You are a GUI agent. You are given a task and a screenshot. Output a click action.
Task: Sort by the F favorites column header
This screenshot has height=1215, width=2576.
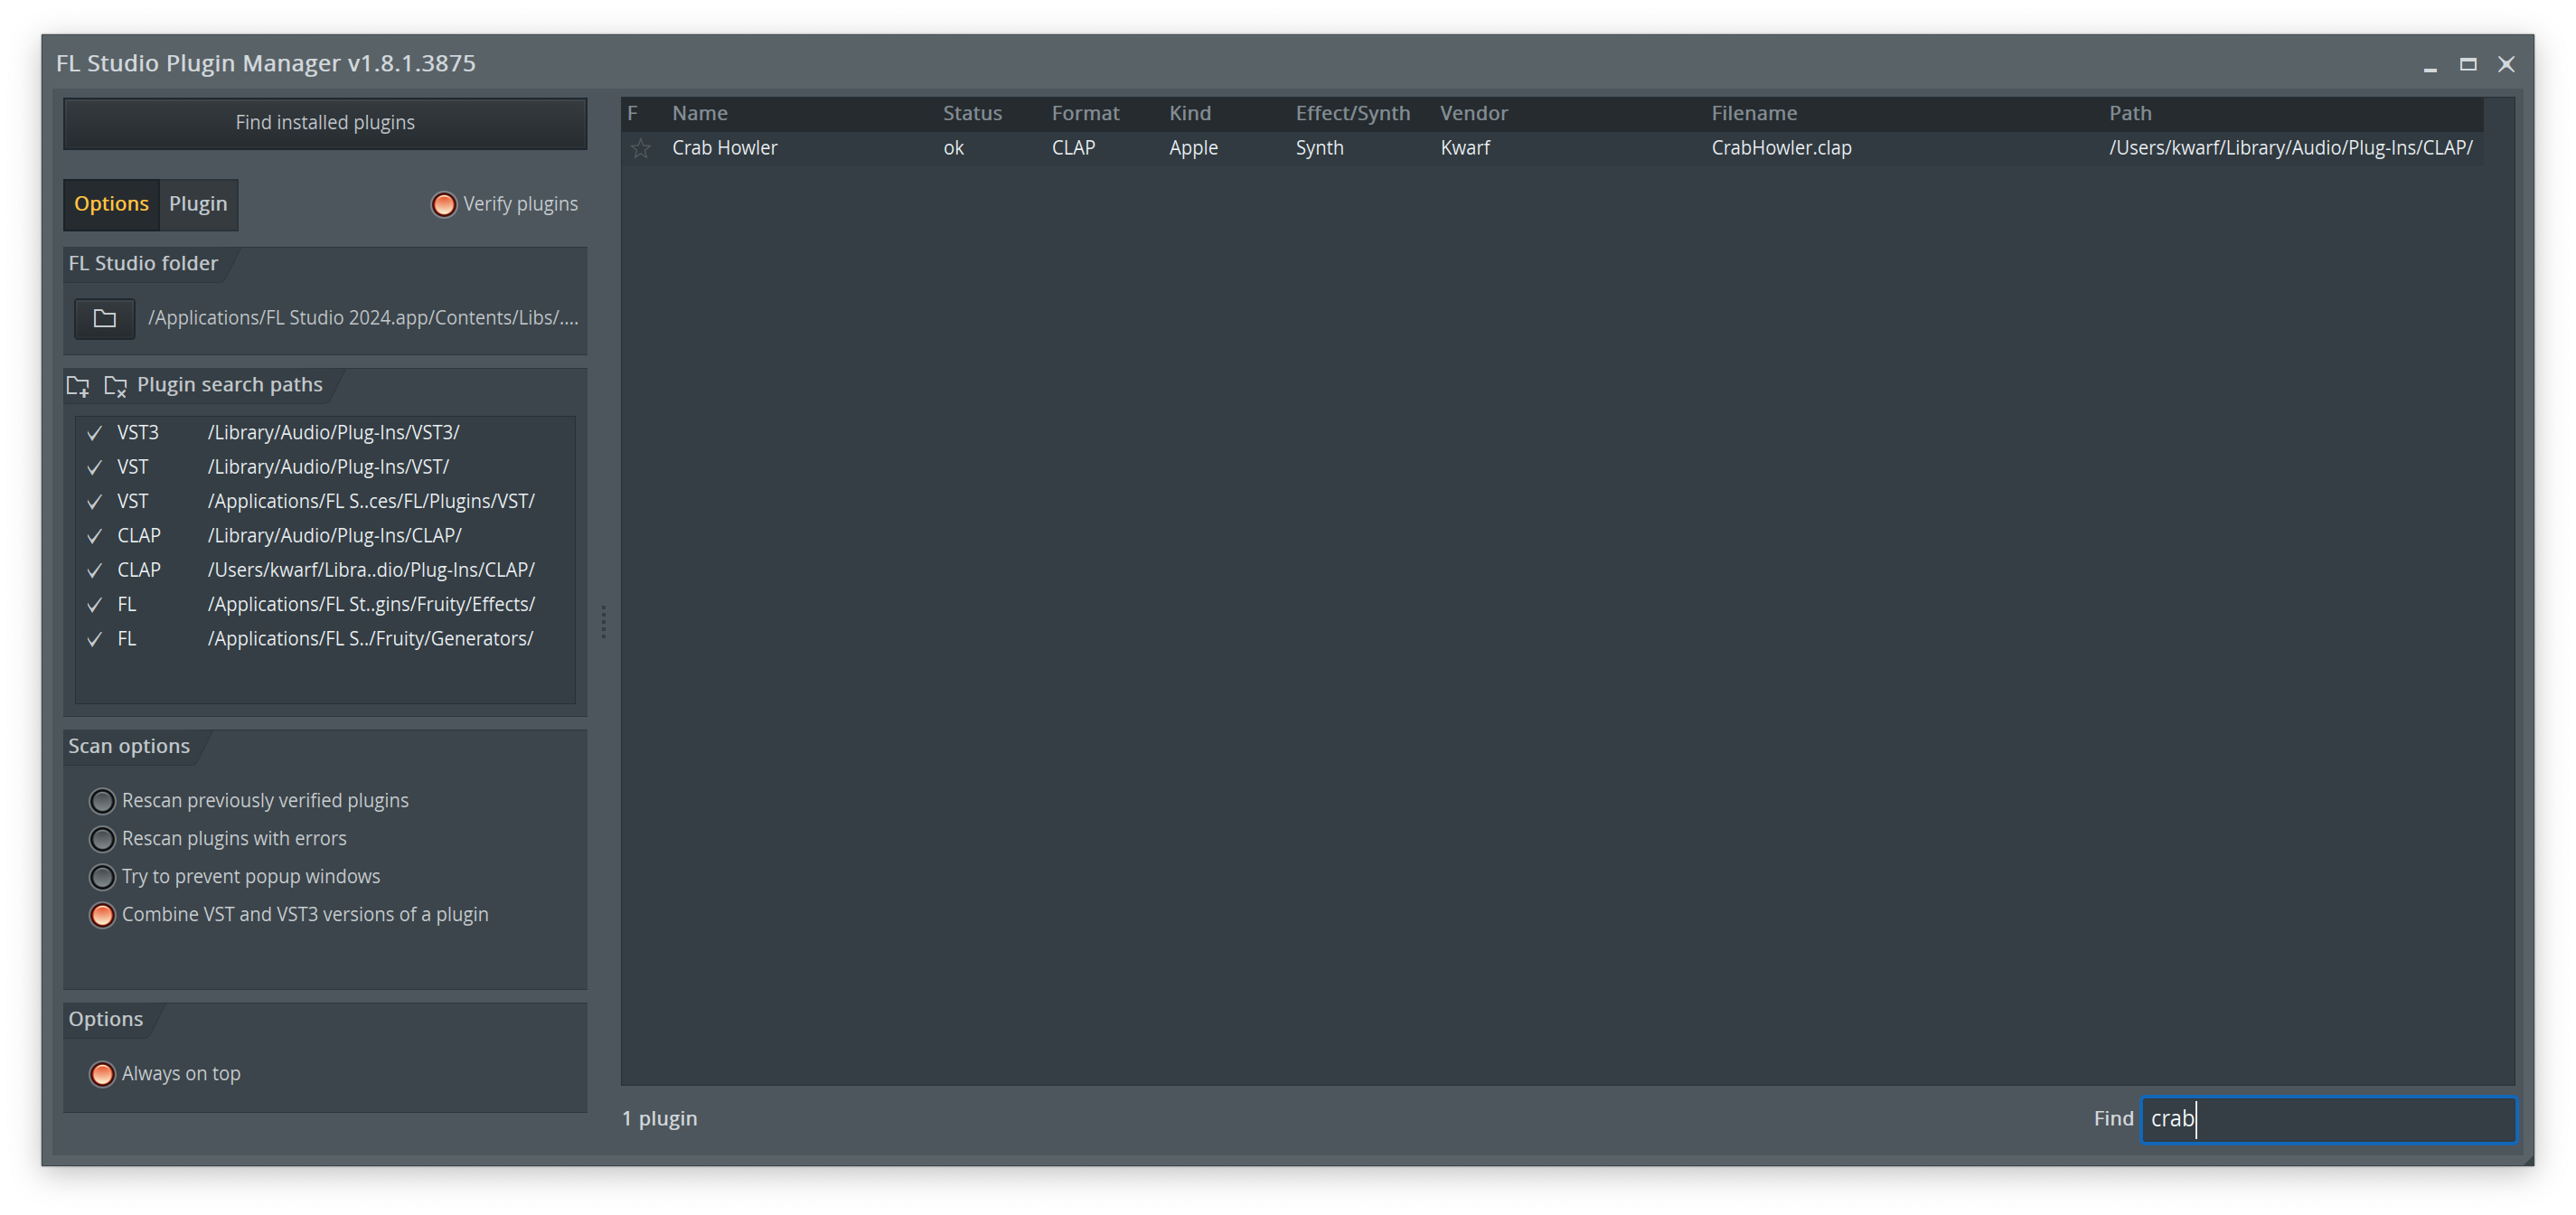pyautogui.click(x=632, y=113)
